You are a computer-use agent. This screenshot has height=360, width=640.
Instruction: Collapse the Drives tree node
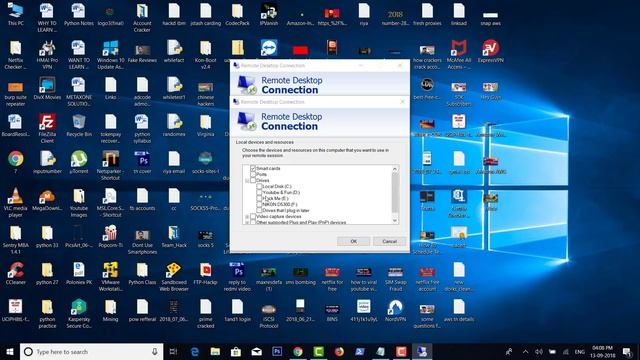tap(247, 180)
